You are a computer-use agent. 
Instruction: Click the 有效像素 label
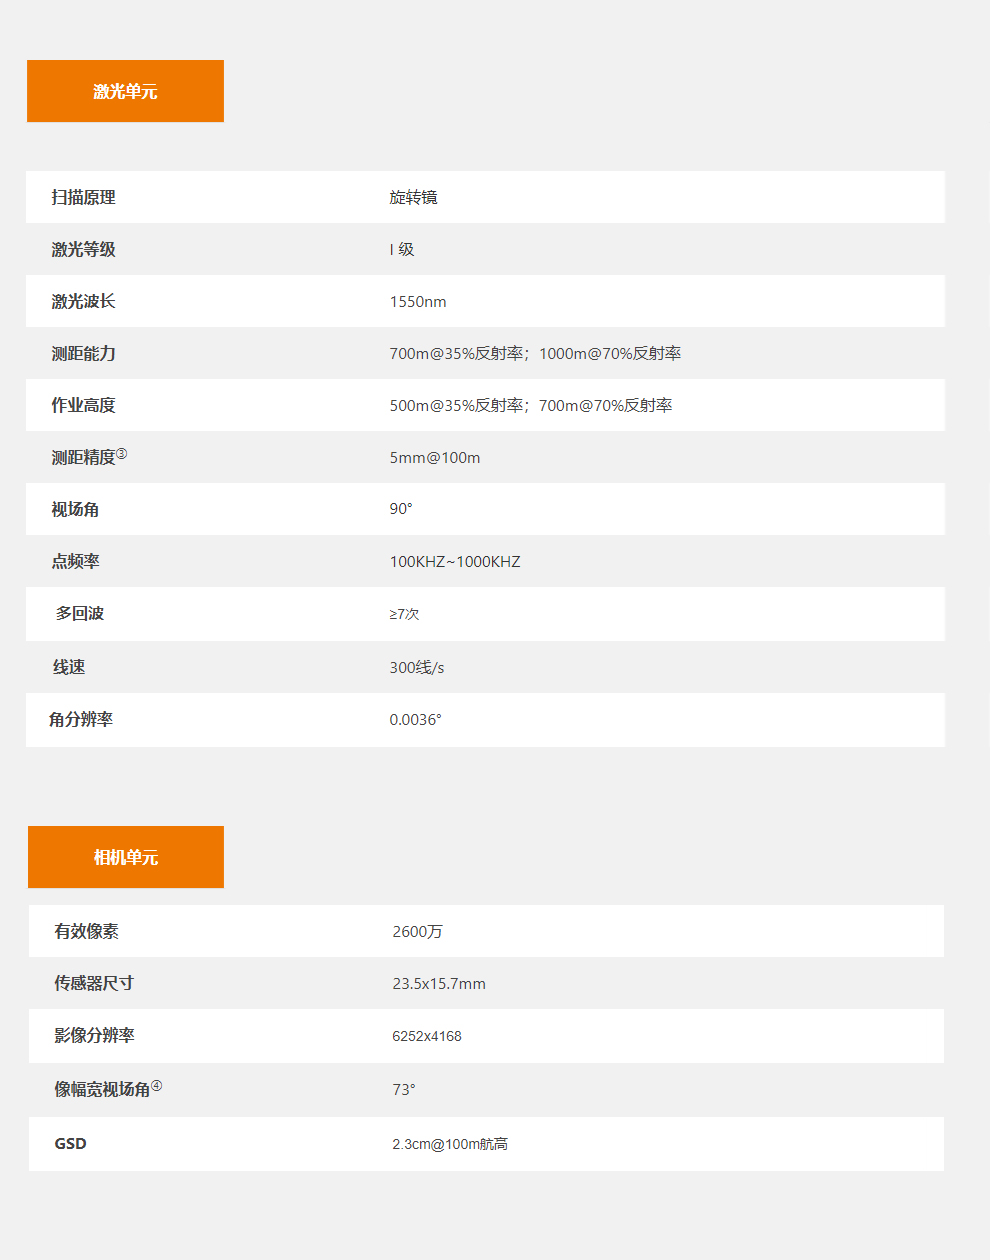(87, 932)
